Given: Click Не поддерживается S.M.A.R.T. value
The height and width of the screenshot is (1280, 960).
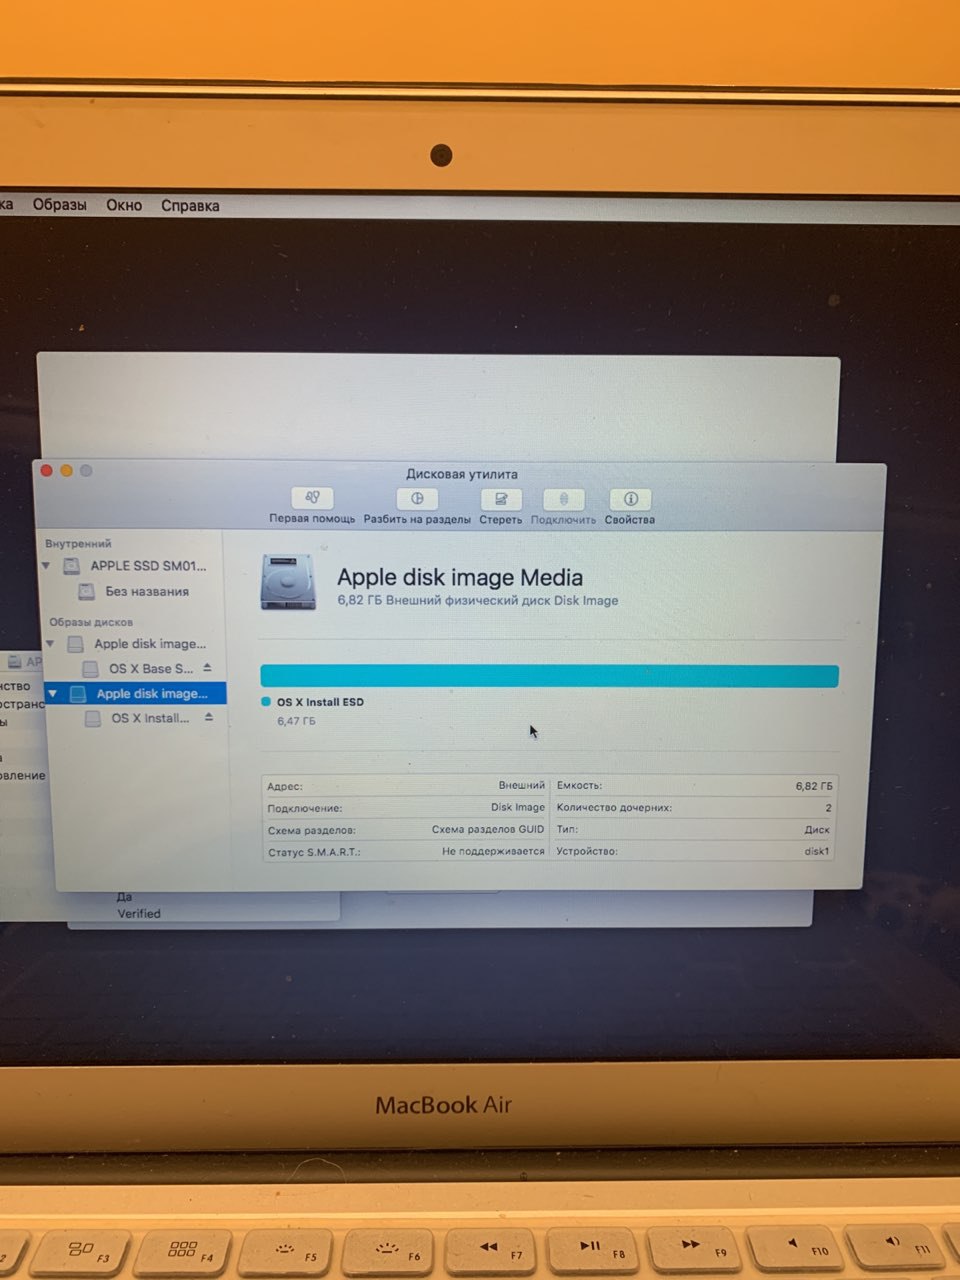Looking at the screenshot, I should (493, 852).
